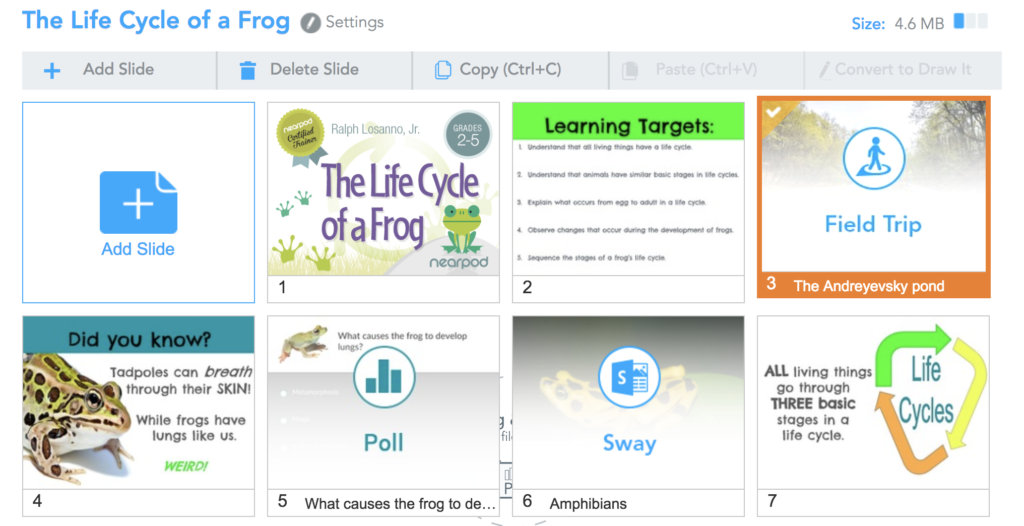
Task: Click the large blue Add Slide page icon
Action: 138,203
